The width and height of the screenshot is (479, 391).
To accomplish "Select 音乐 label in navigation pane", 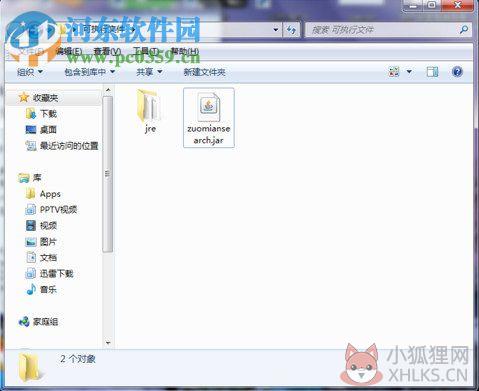I will 48,289.
